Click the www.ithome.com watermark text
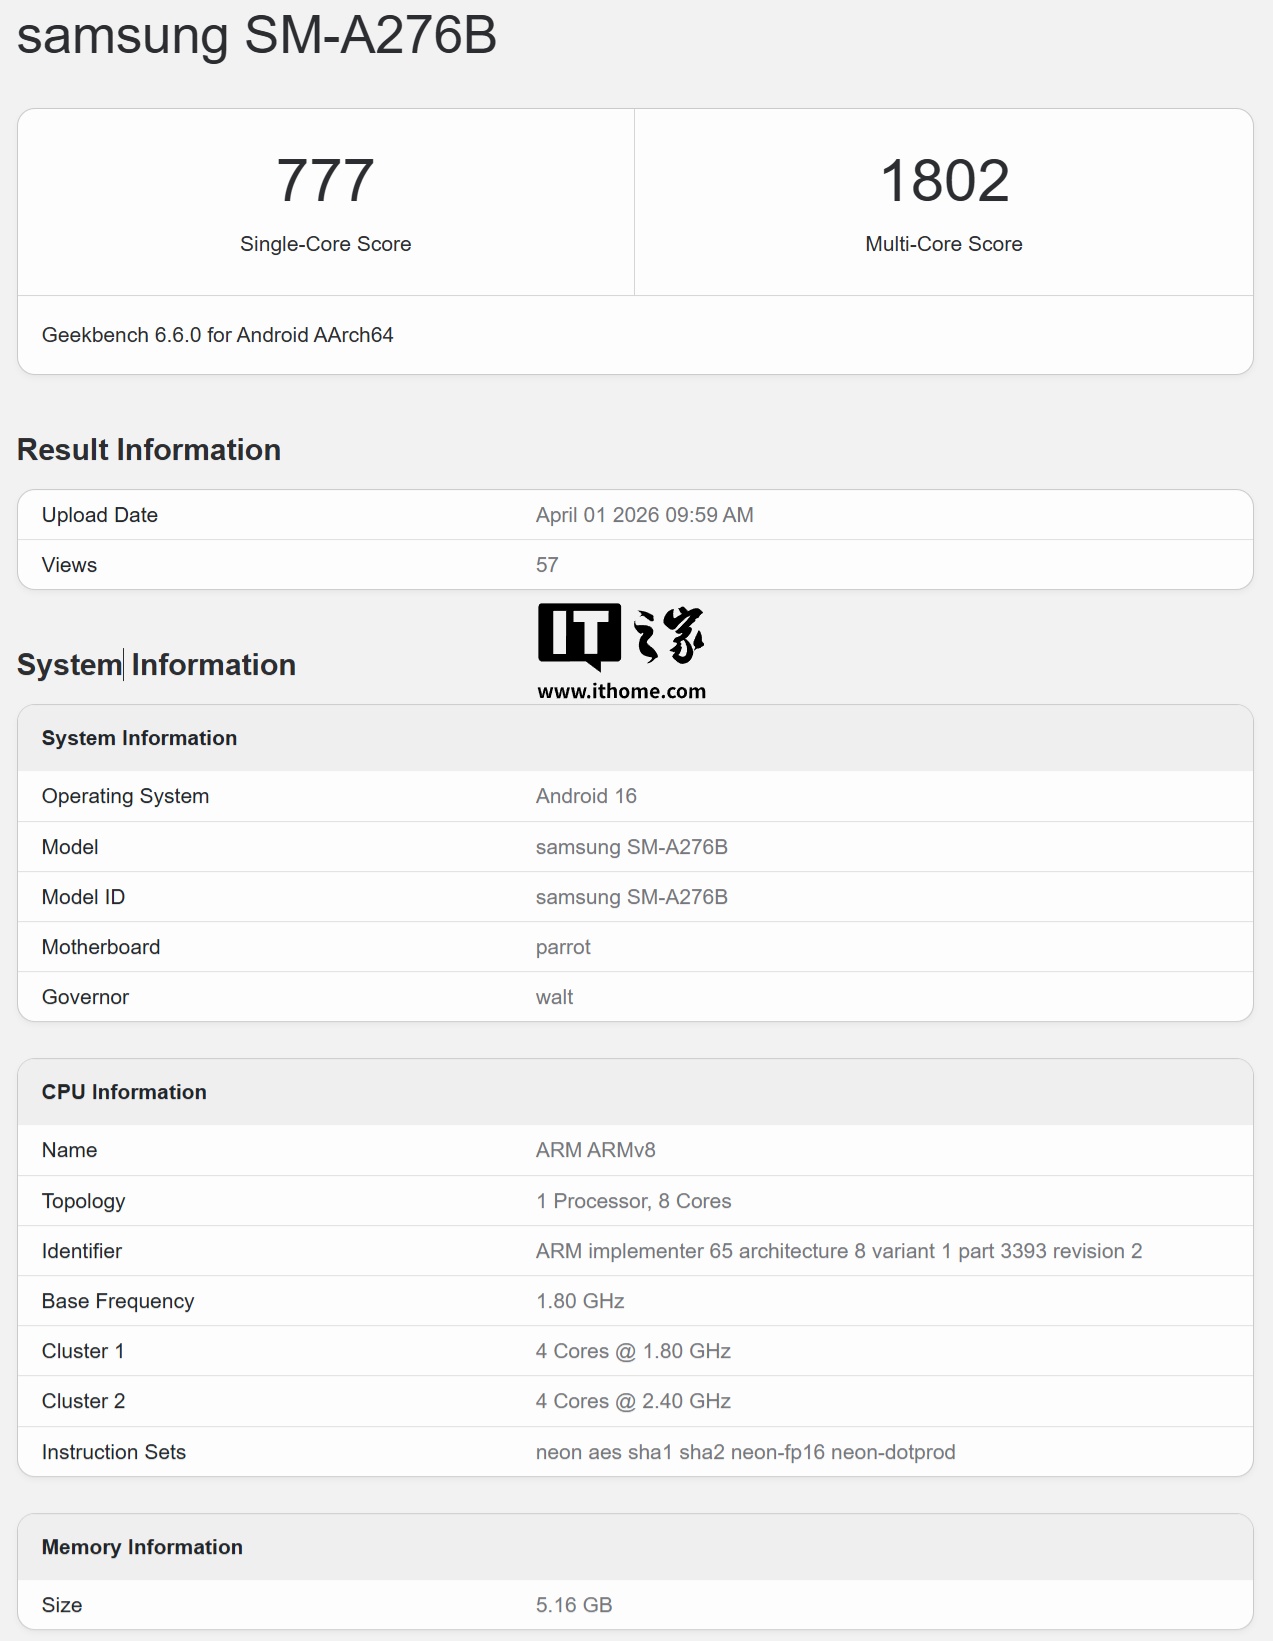The height and width of the screenshot is (1641, 1273). (621, 691)
